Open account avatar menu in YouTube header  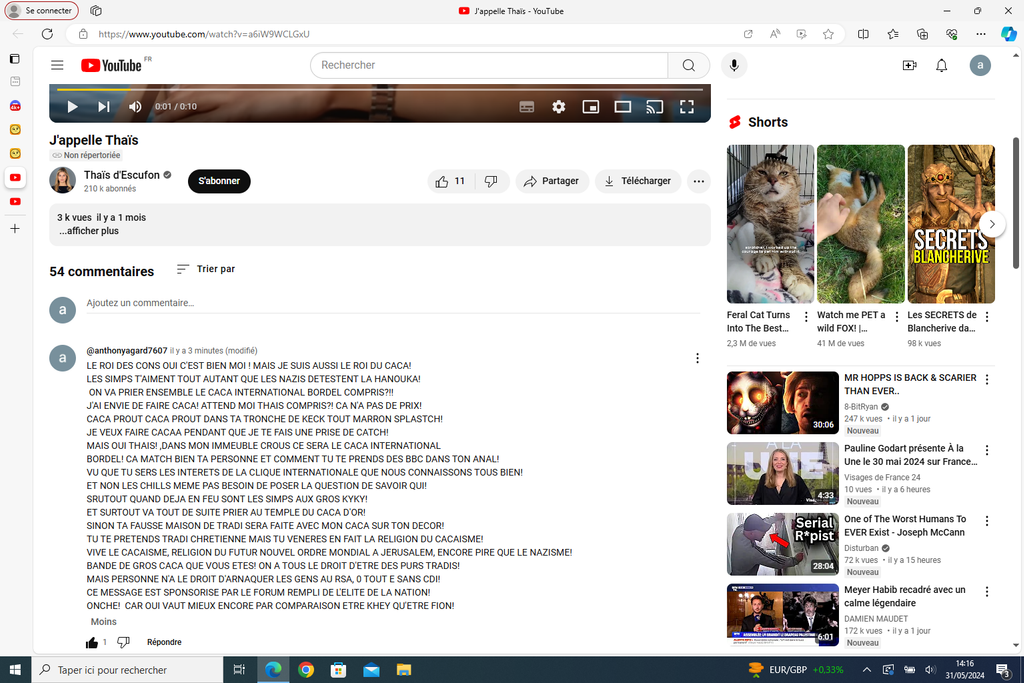[x=980, y=65]
